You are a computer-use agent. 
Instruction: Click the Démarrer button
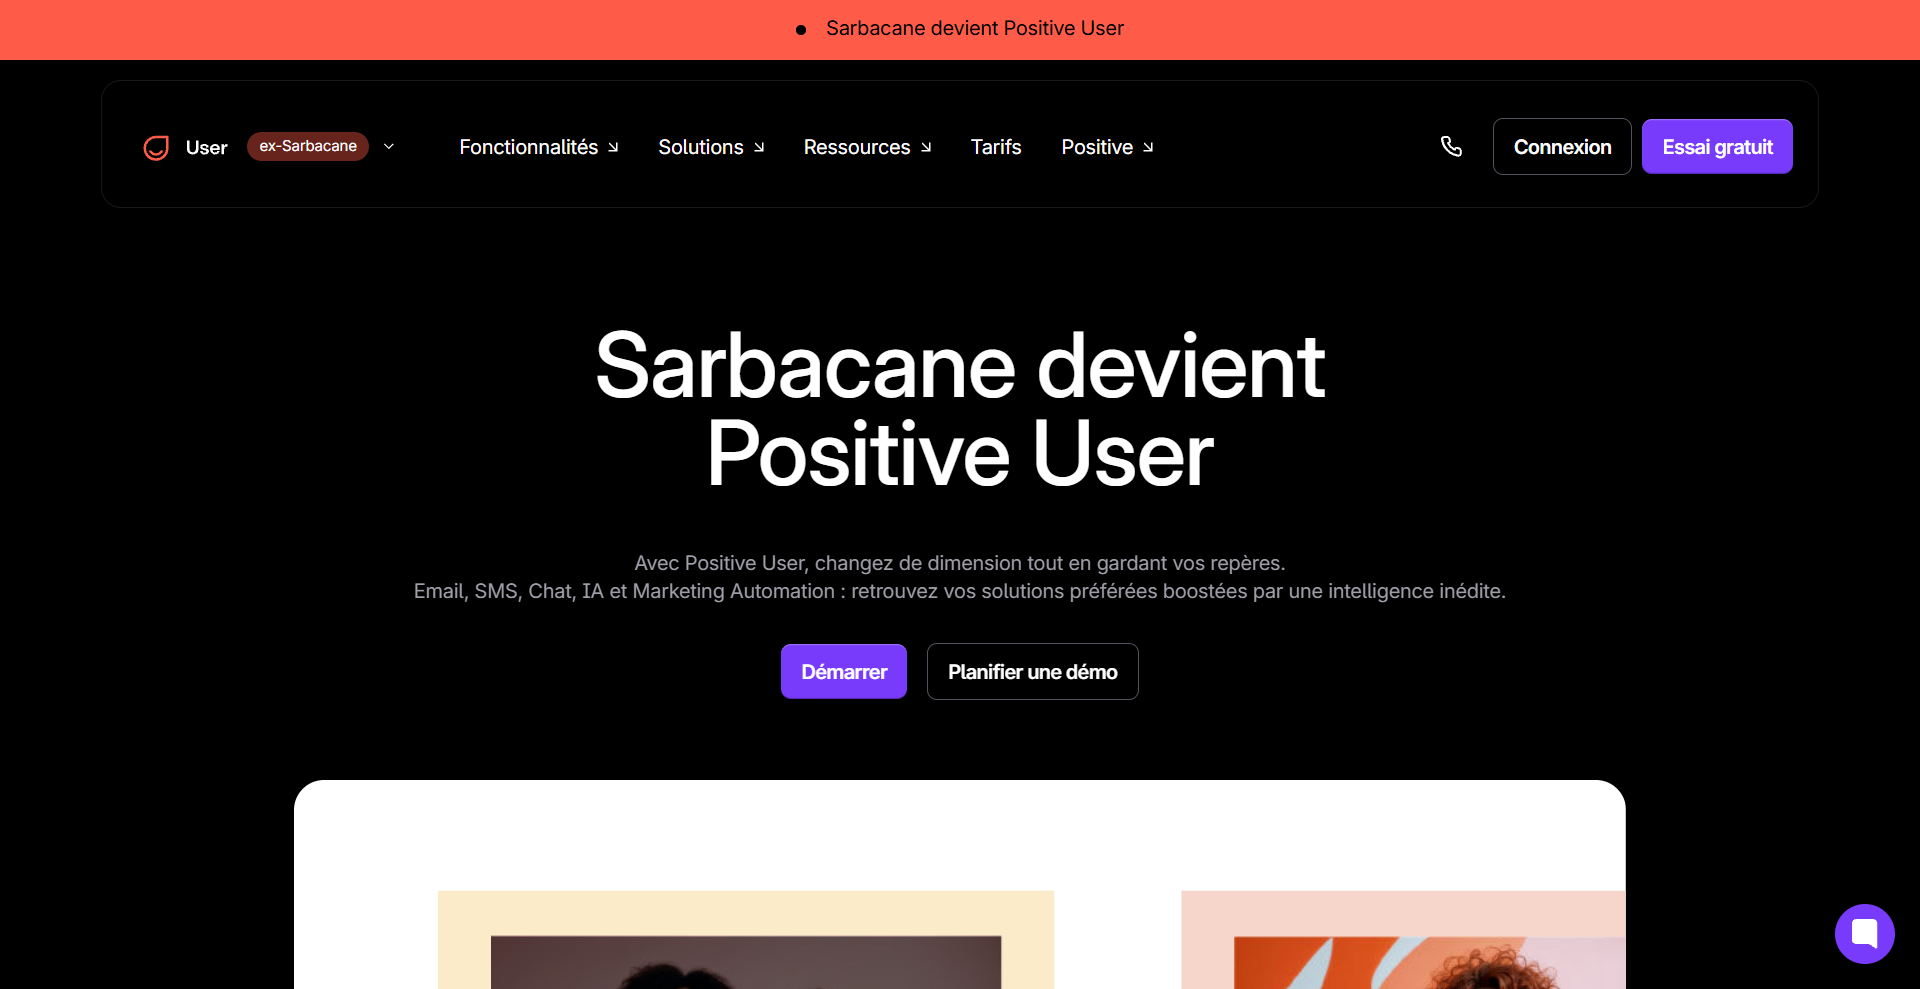pyautogui.click(x=844, y=672)
